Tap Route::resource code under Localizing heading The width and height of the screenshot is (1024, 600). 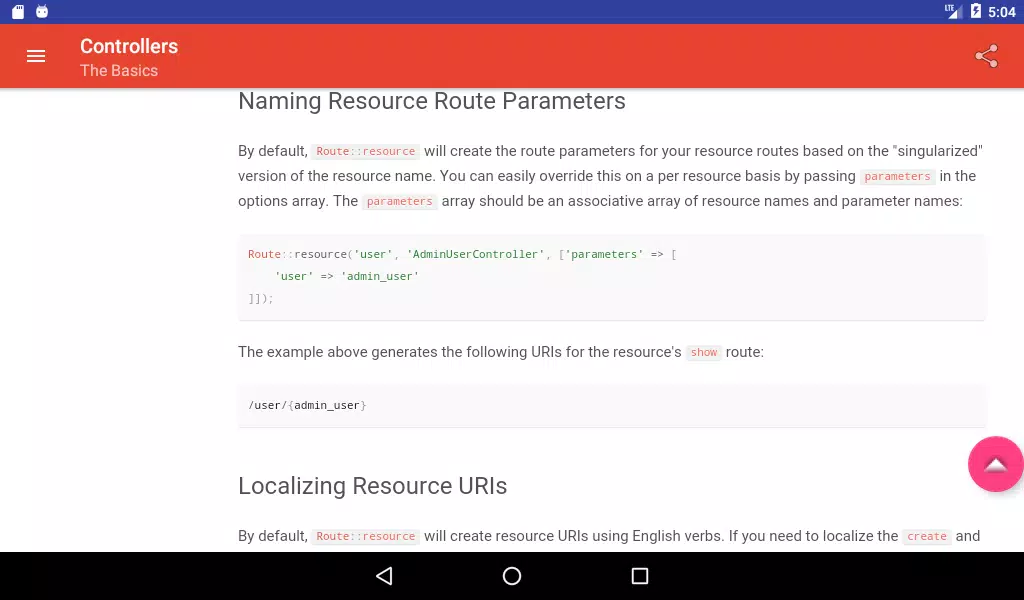point(366,536)
